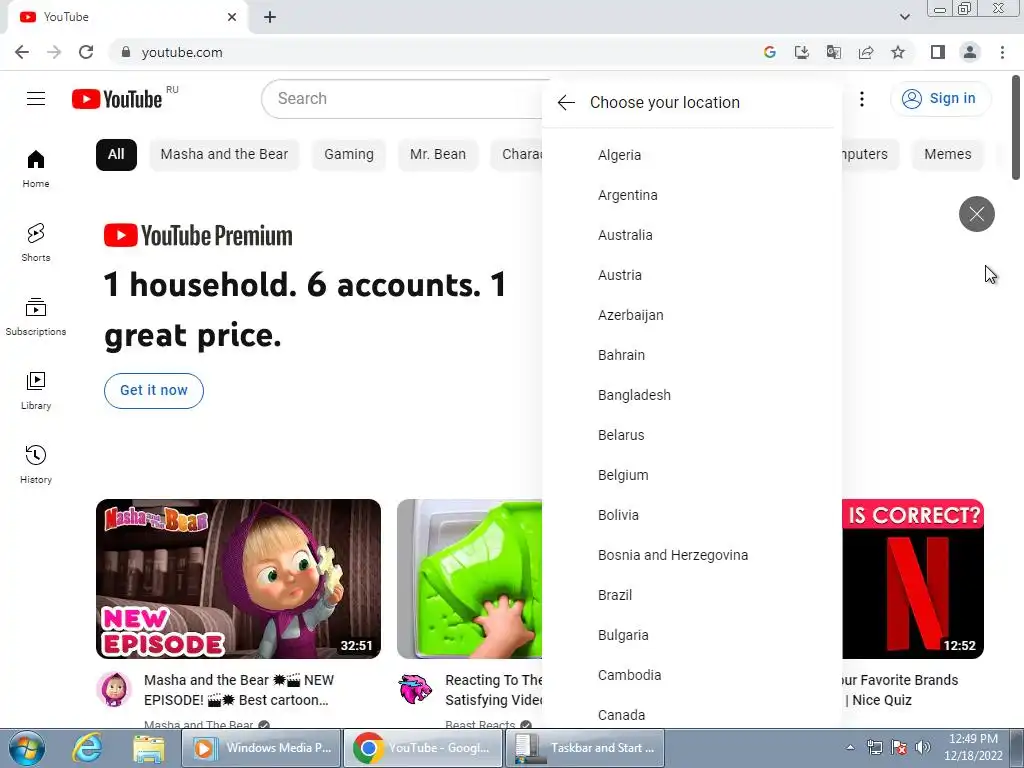Open the green slime video thumbnail
Viewport: 1024px width, 768px height.
(x=470, y=579)
